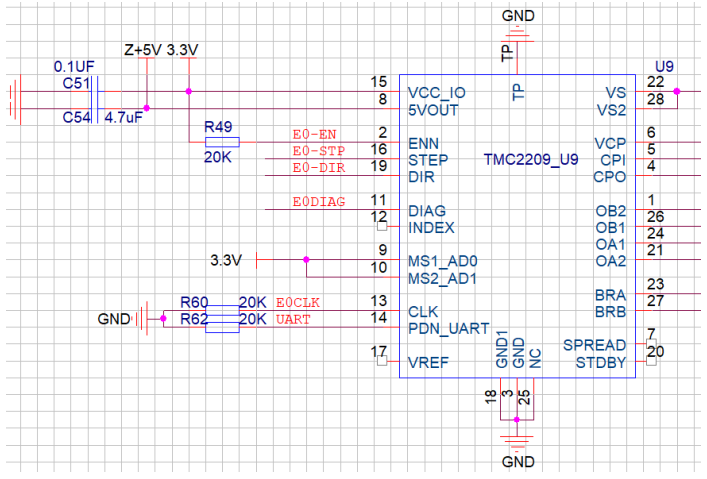Click the 0.1UF capacitor value
This screenshot has width=707, height=479.
point(74,67)
